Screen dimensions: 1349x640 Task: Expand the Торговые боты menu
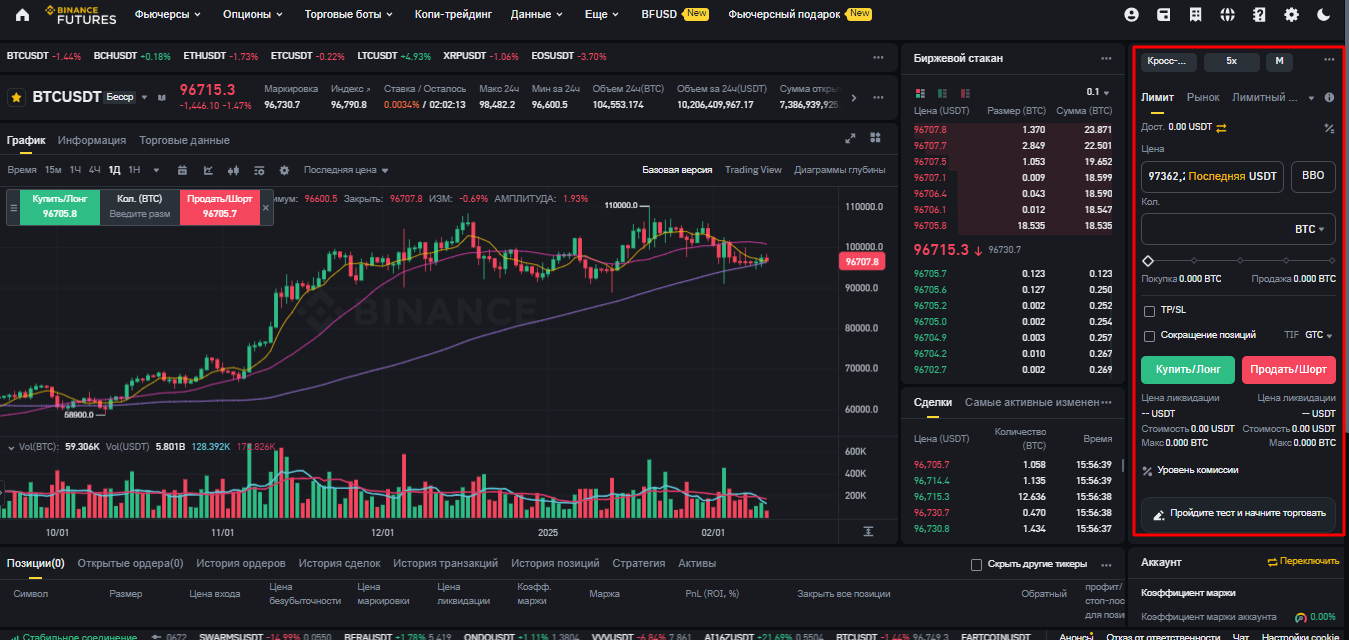click(347, 15)
